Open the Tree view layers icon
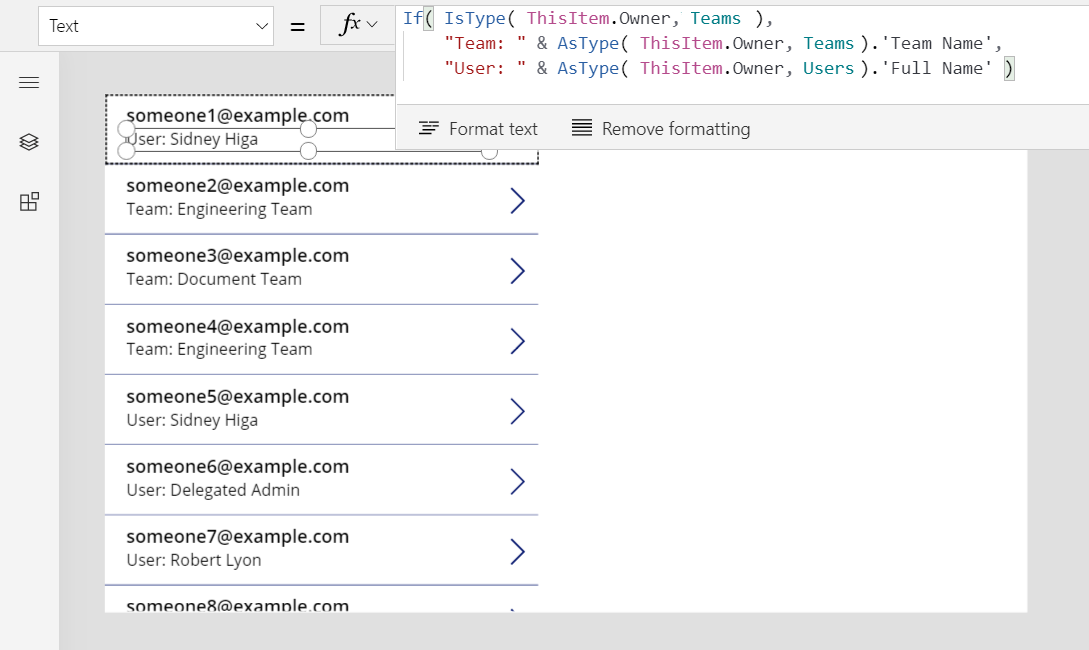This screenshot has height=650, width=1089. 29,142
